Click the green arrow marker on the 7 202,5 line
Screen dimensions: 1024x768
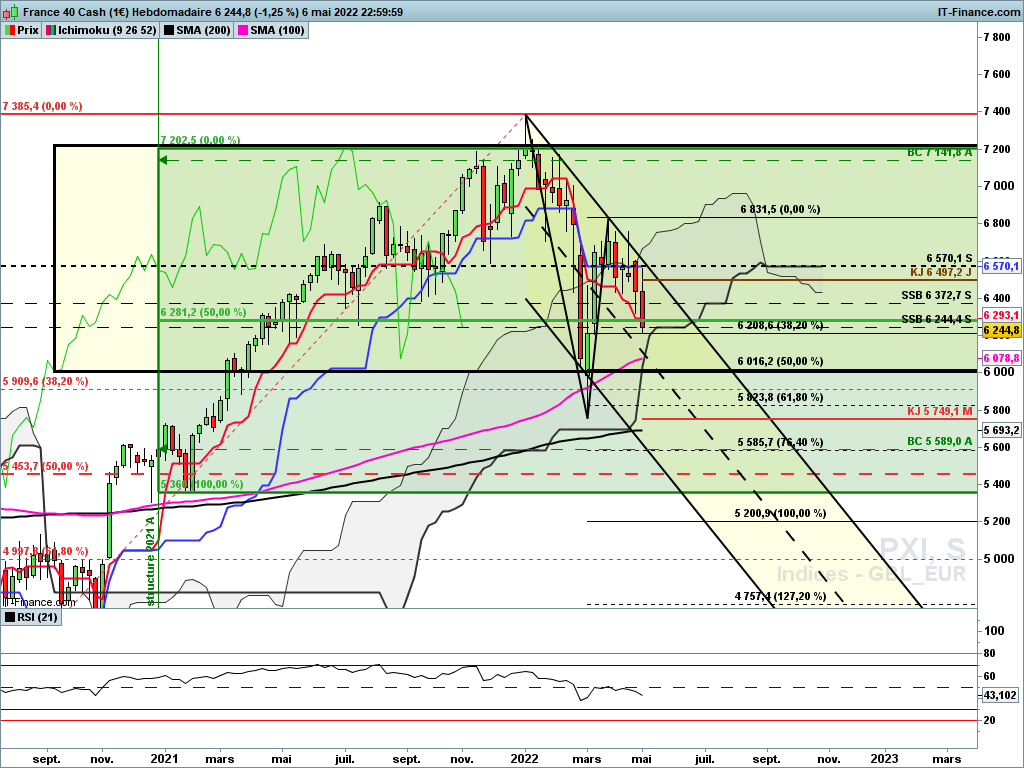164,160
